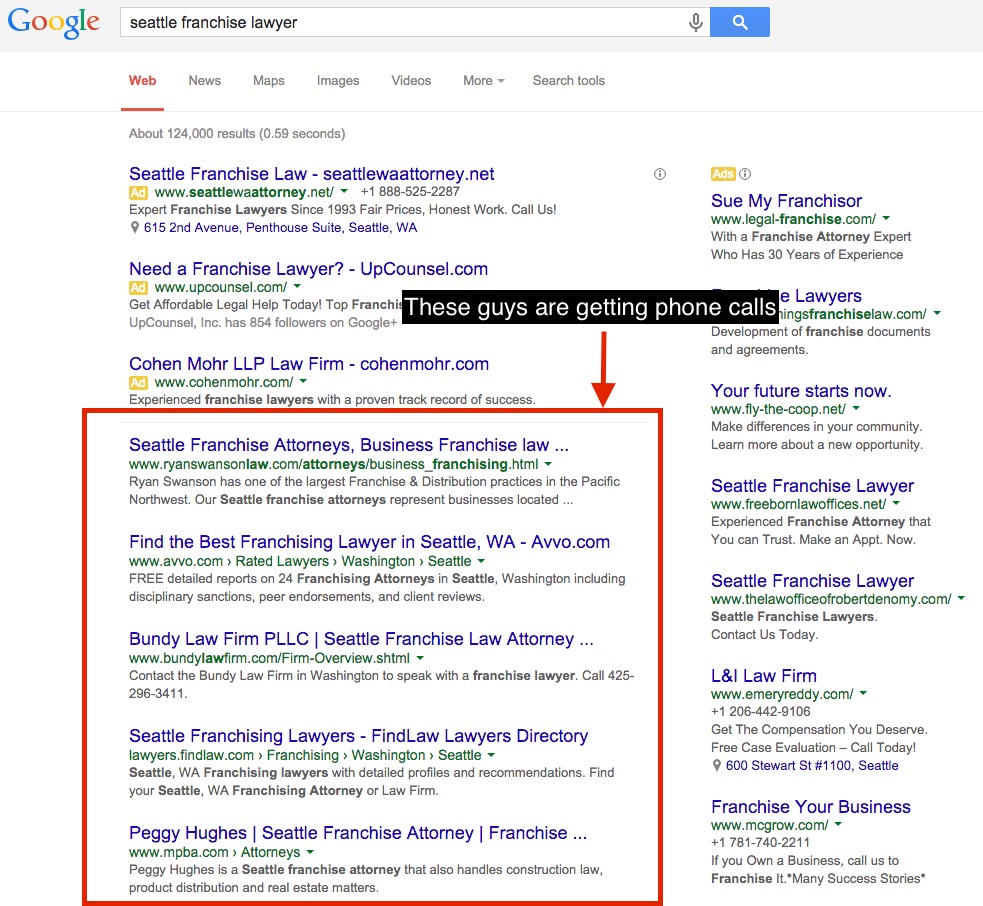The image size is (983, 906).
Task: Click Ad badge beside upcounsel.com
Action: click(x=138, y=288)
